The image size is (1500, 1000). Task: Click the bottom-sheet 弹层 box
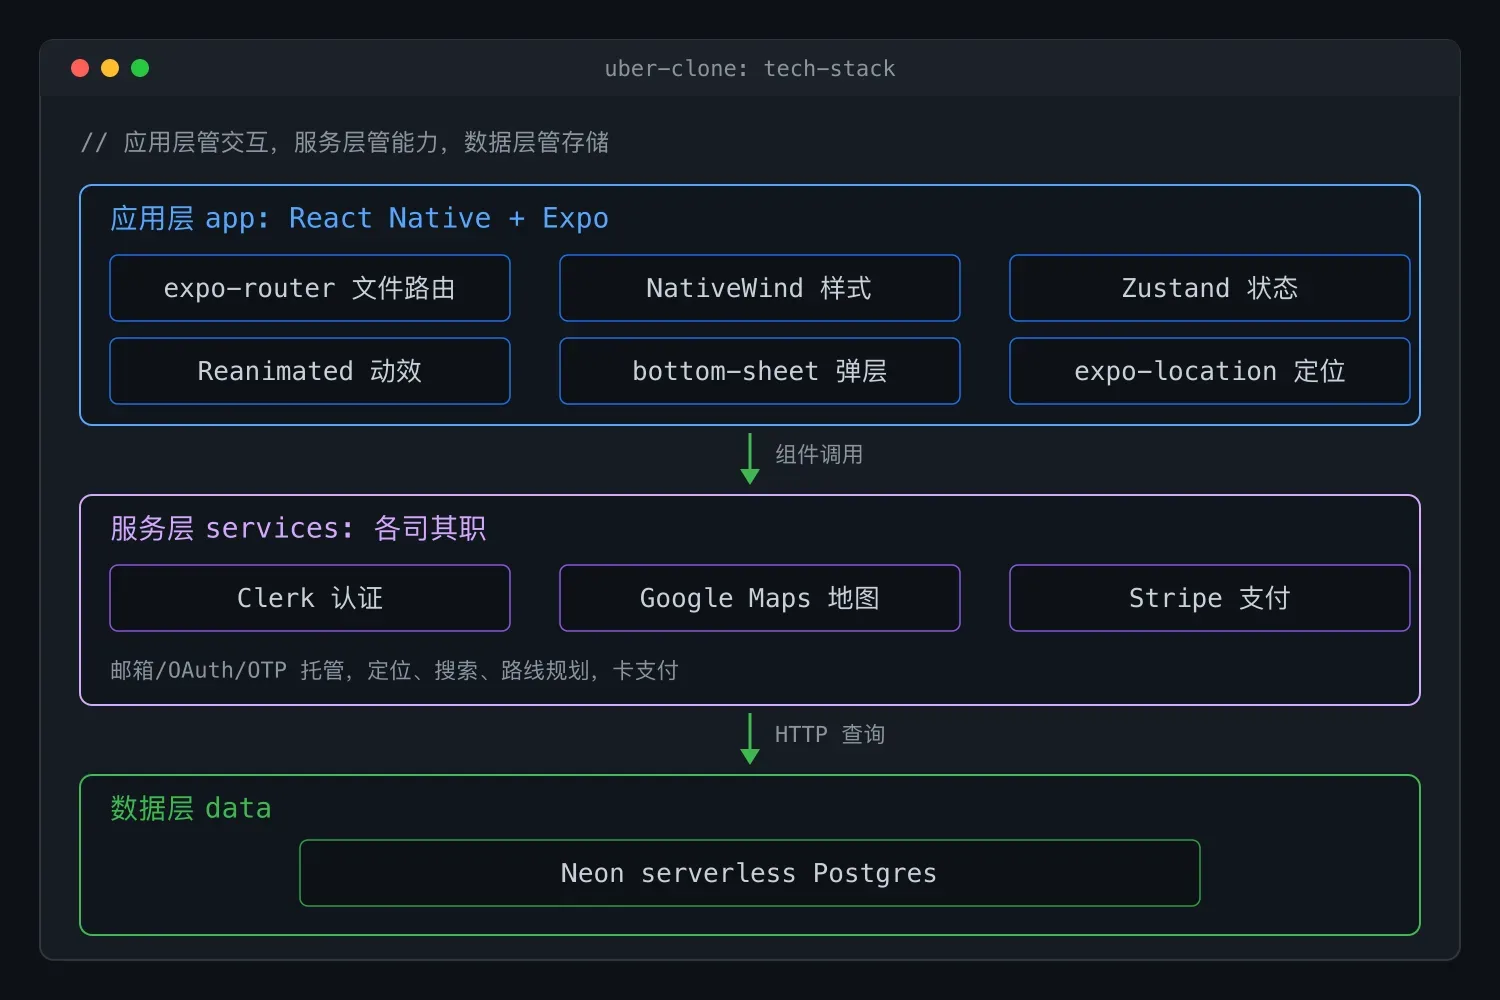(x=760, y=371)
